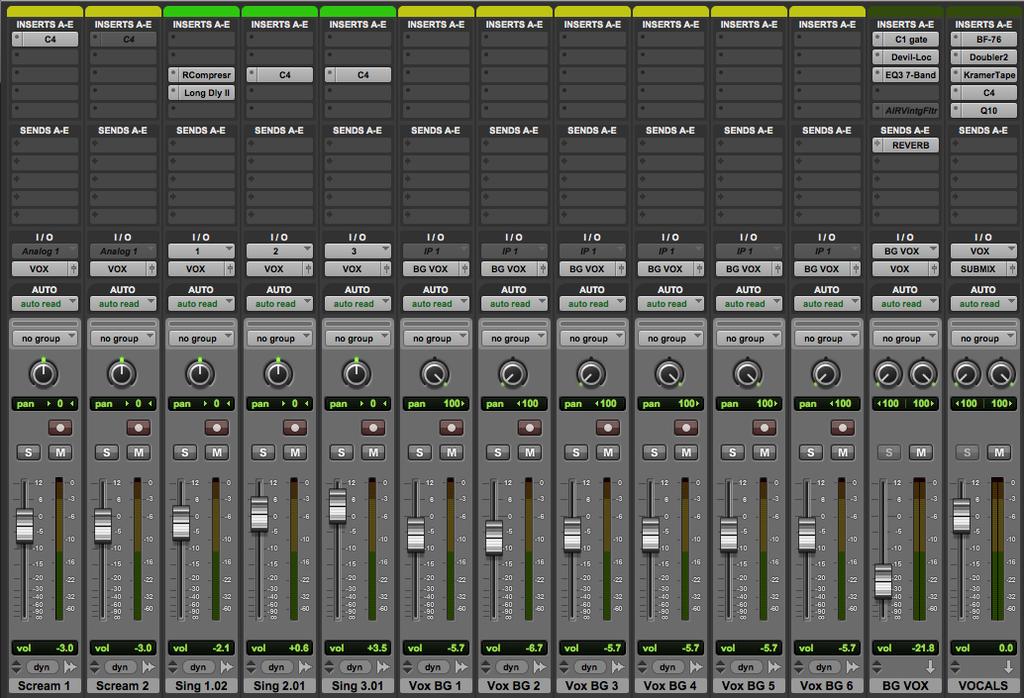Mute the VOCALS submix channel

pos(999,452)
